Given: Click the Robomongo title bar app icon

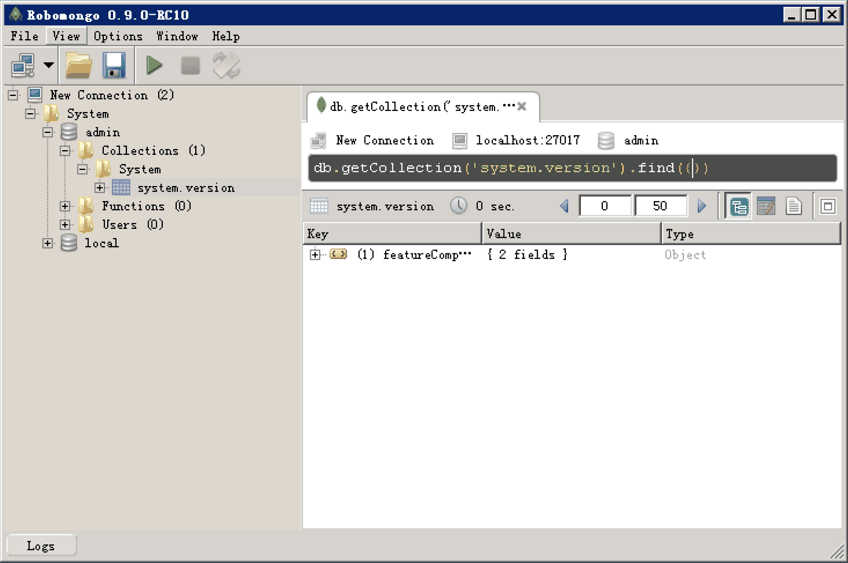Looking at the screenshot, I should click(x=16, y=15).
